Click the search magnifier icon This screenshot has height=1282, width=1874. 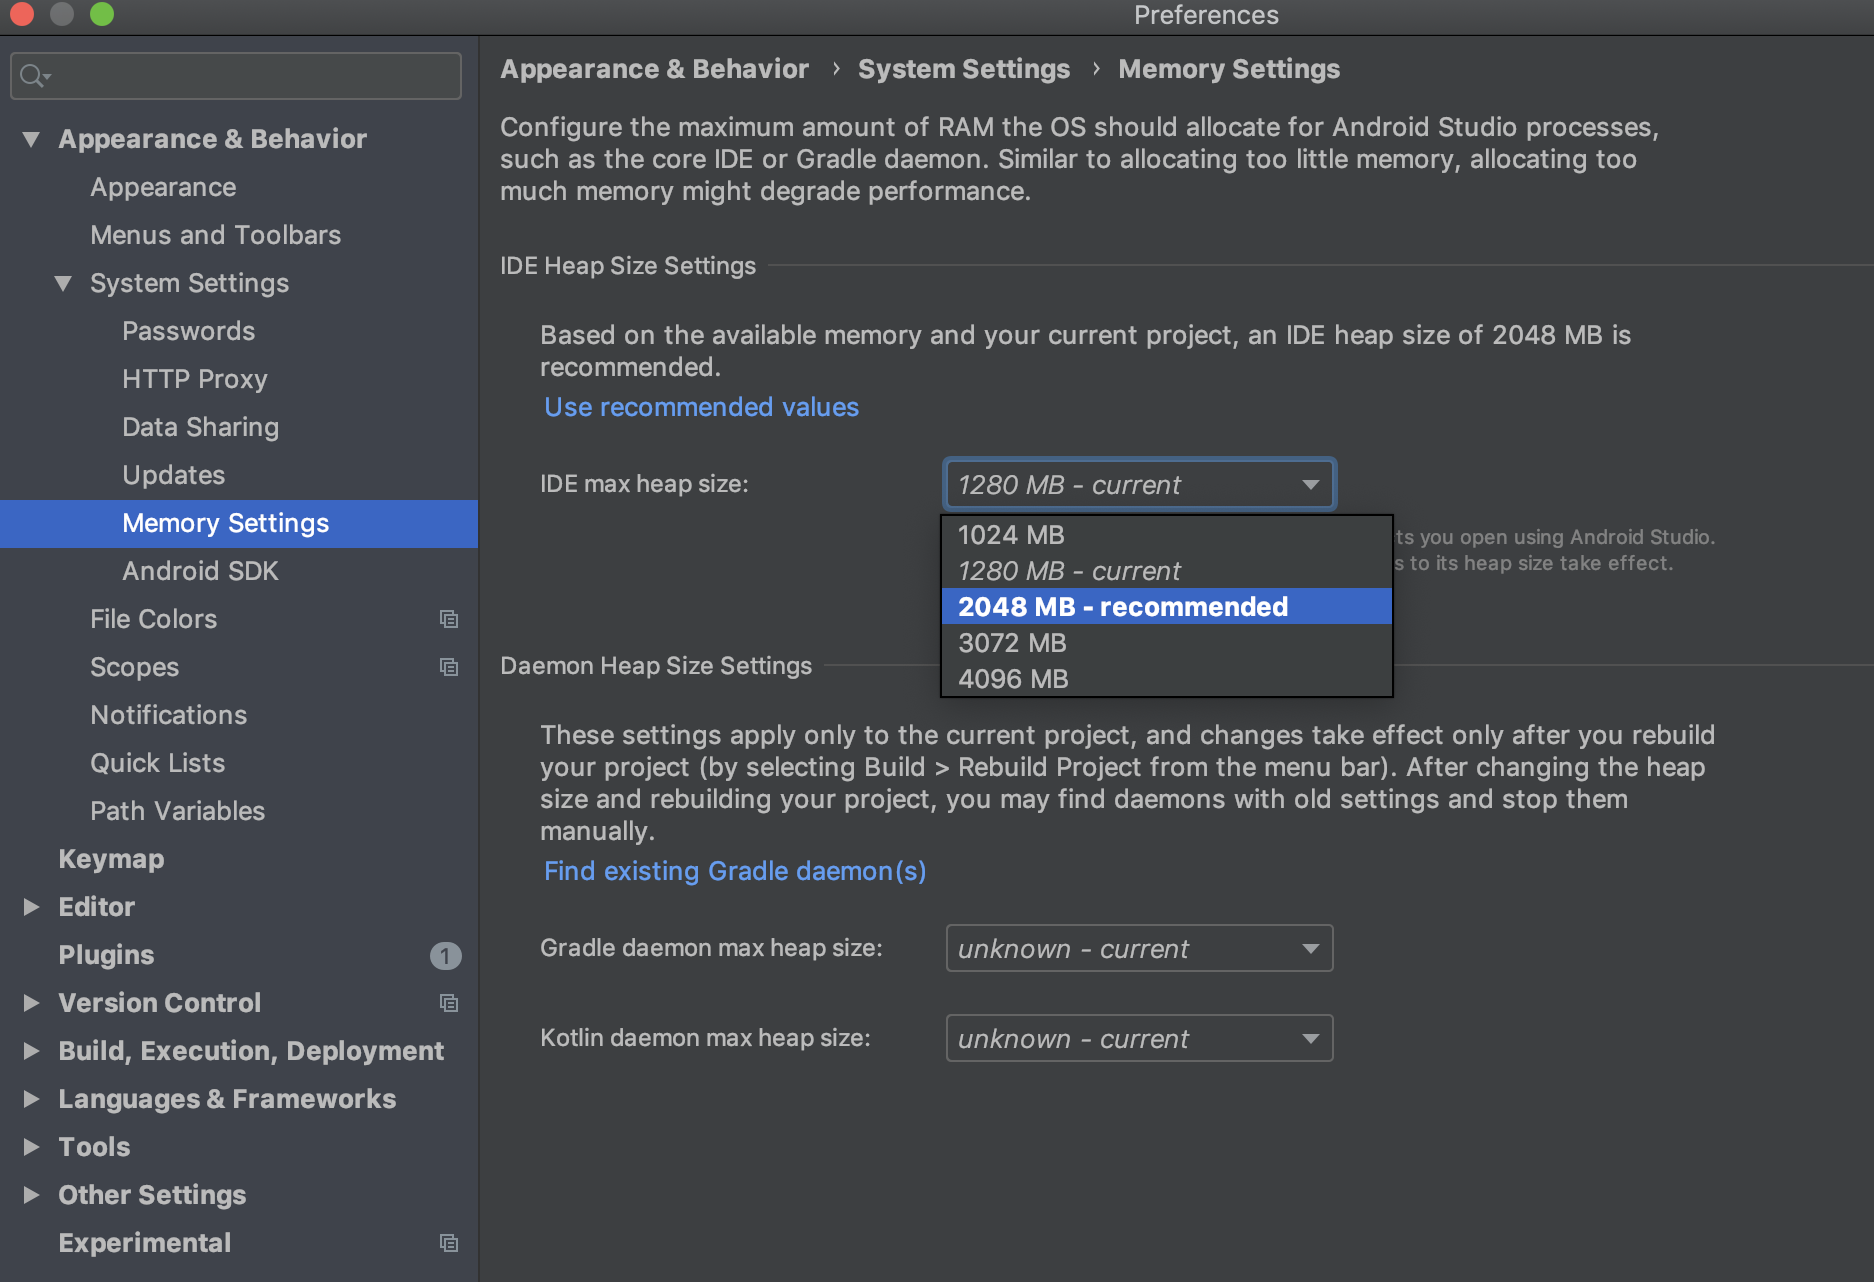point(35,76)
